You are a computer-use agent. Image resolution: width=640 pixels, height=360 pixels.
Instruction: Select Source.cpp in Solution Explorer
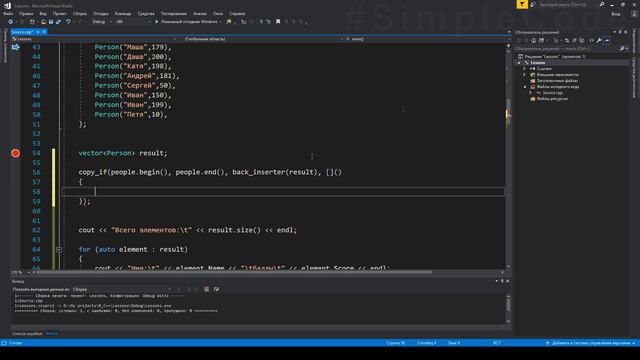550,93
